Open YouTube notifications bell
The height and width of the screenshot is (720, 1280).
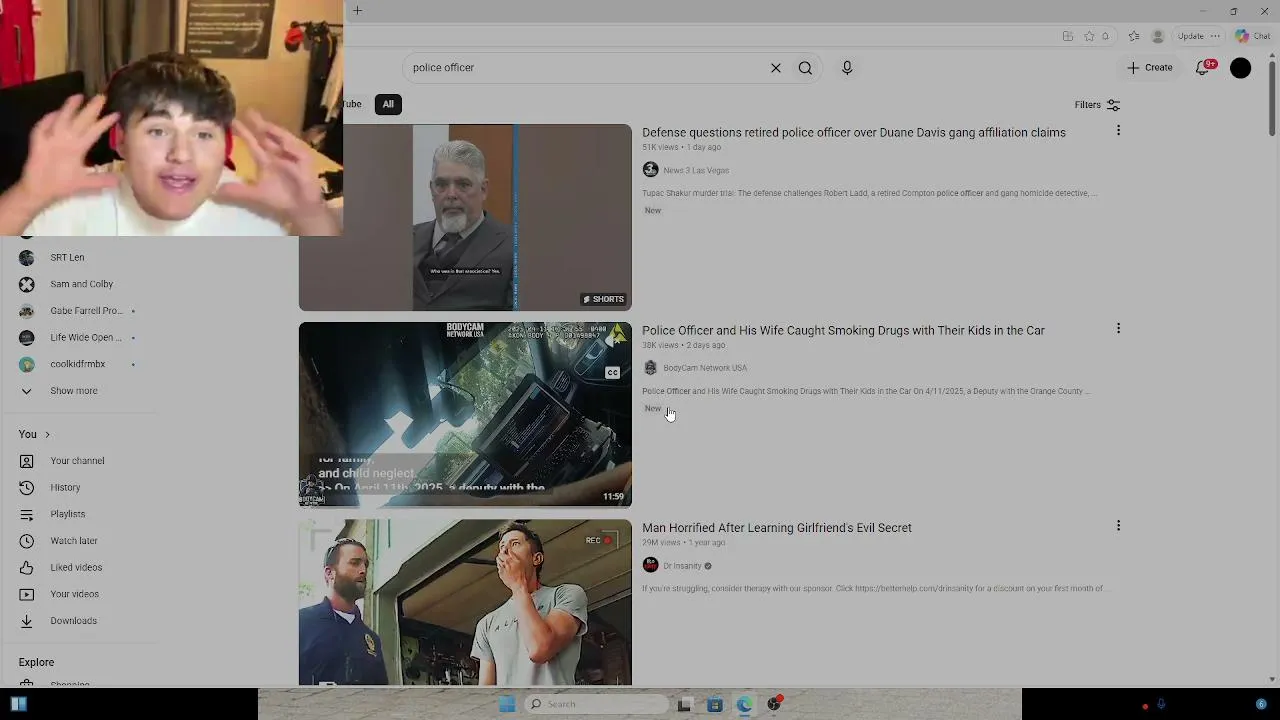(x=1204, y=68)
